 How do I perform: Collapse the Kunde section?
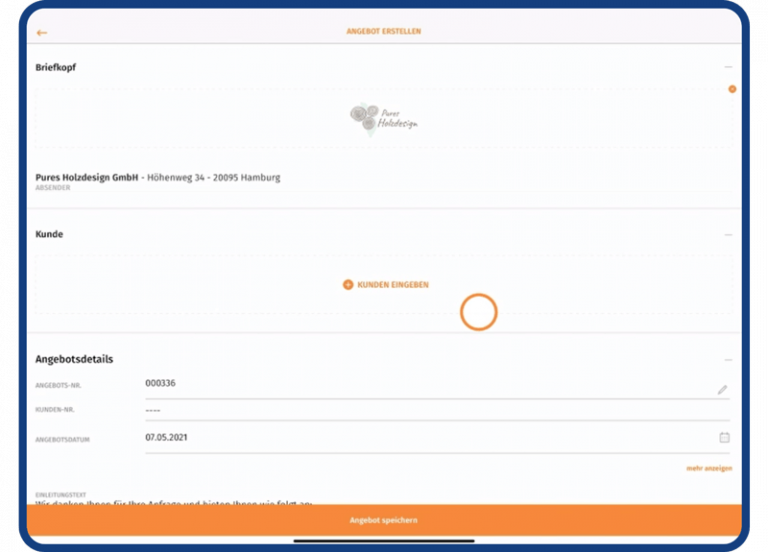[x=728, y=234]
